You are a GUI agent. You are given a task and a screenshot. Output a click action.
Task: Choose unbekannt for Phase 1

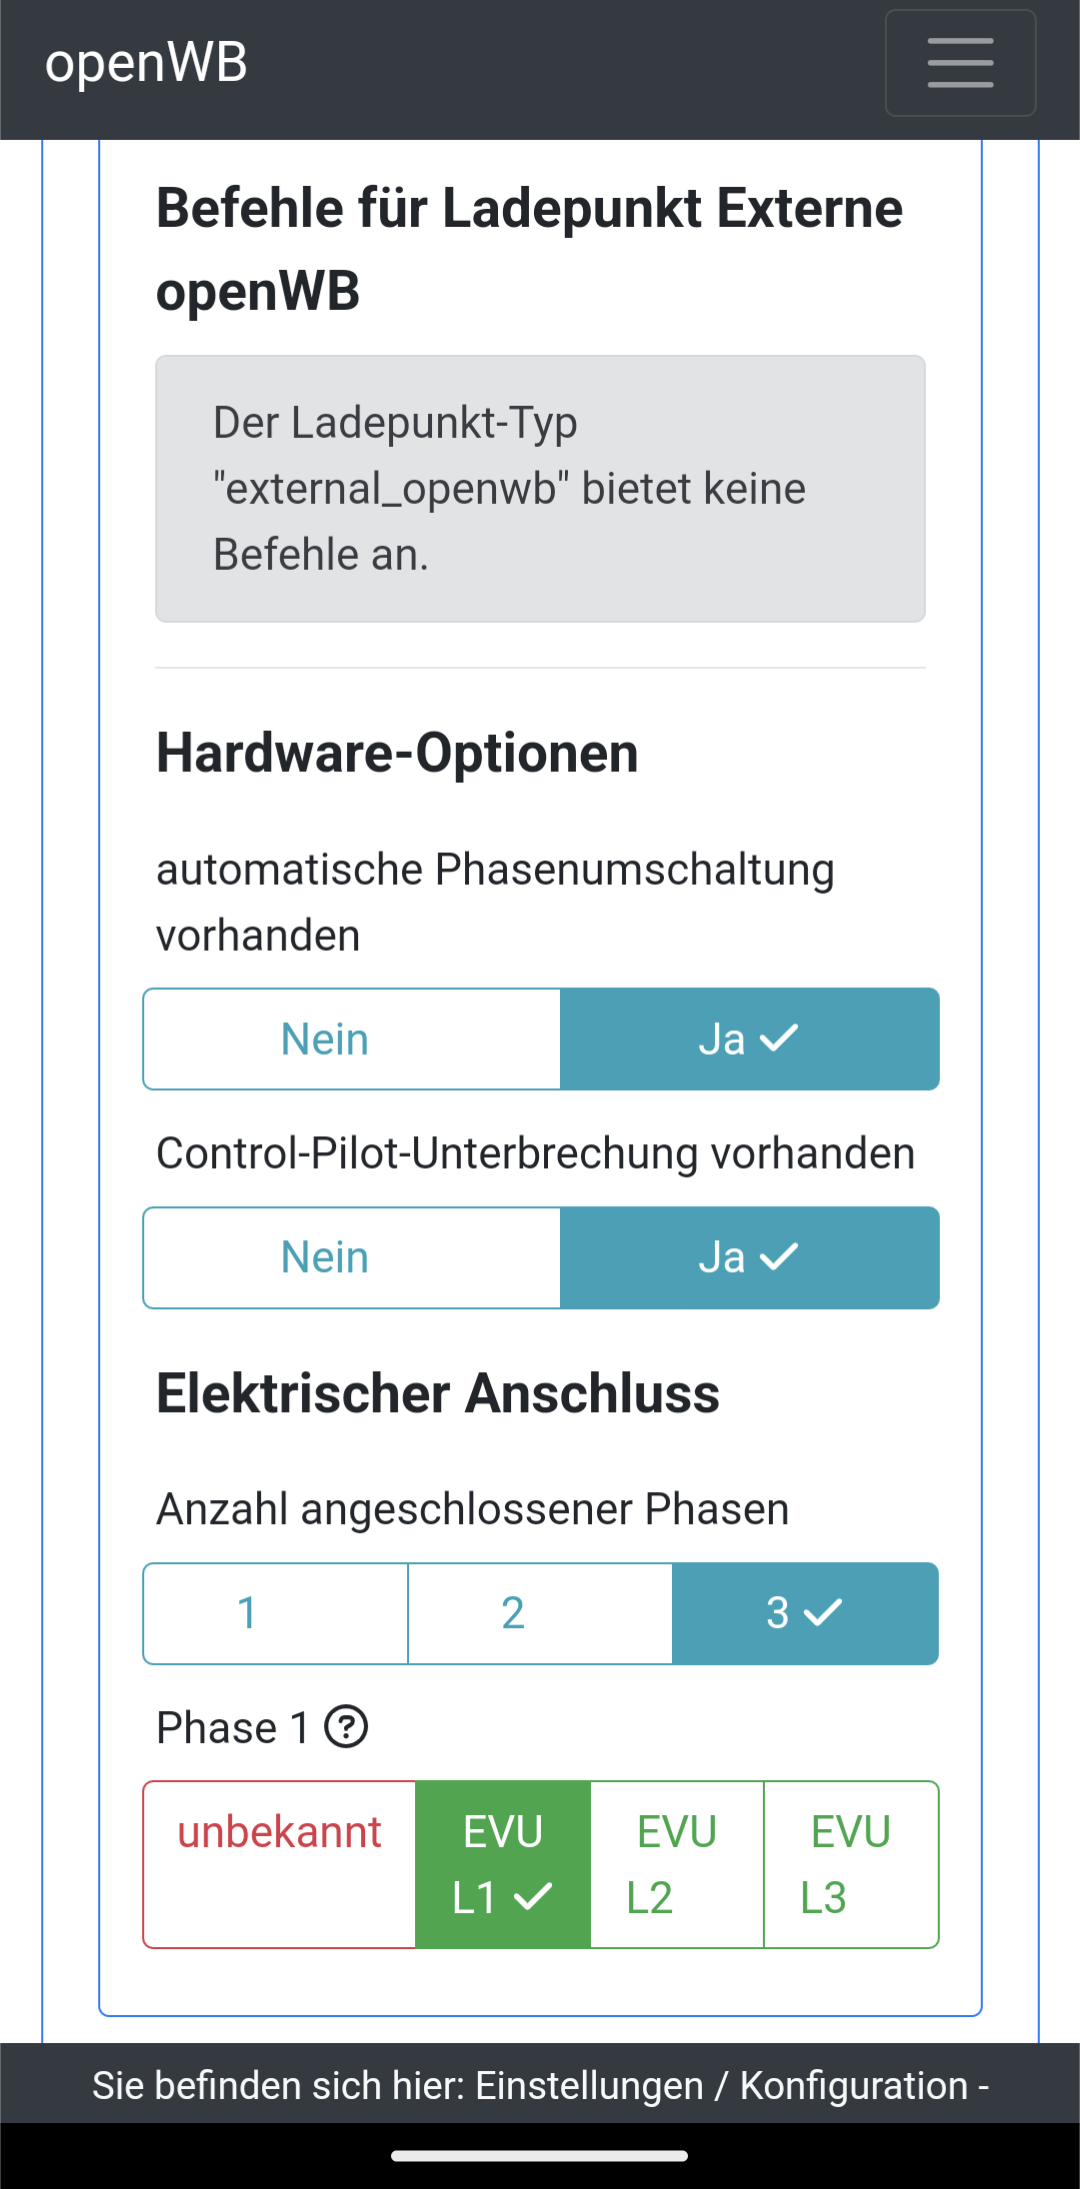[280, 1864]
